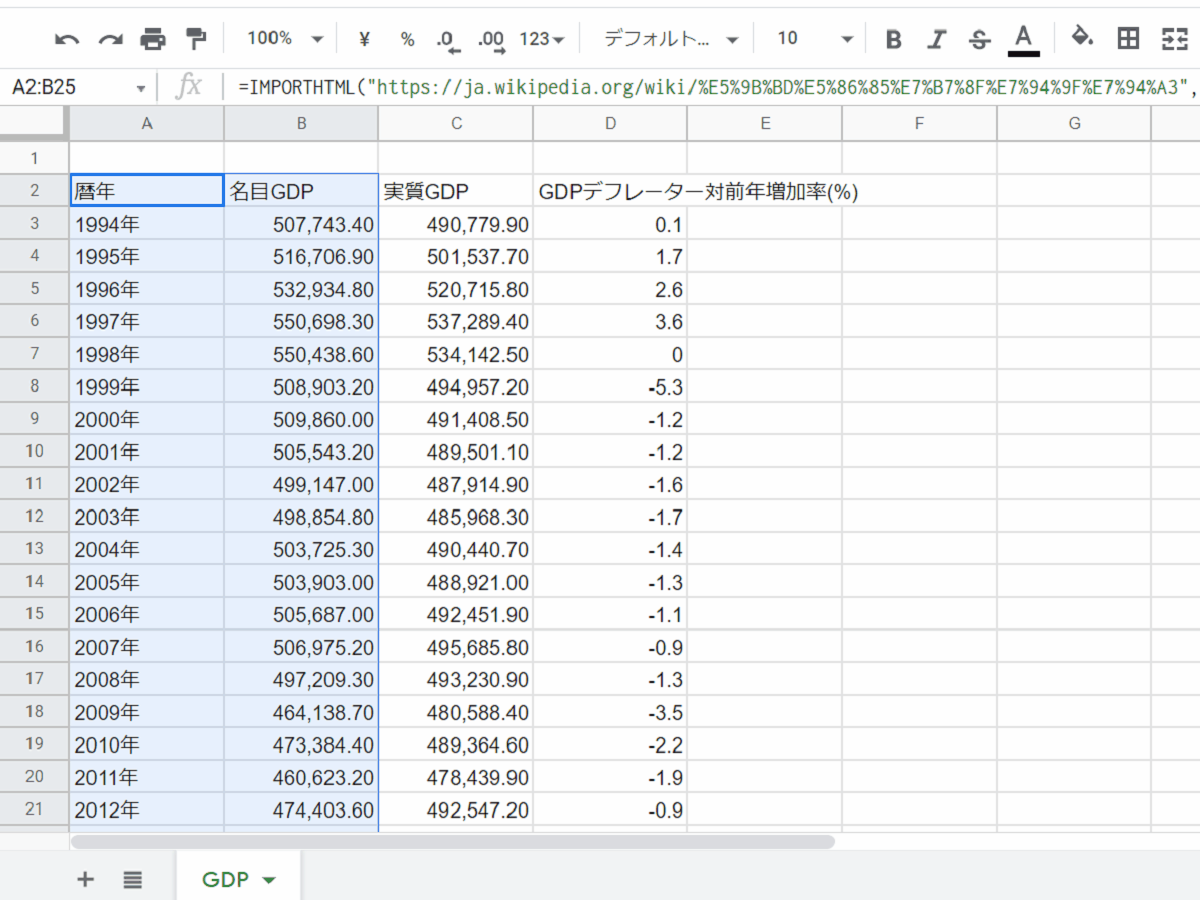The width and height of the screenshot is (1200, 900).
Task: Open the font size dropdown
Action: coord(815,39)
